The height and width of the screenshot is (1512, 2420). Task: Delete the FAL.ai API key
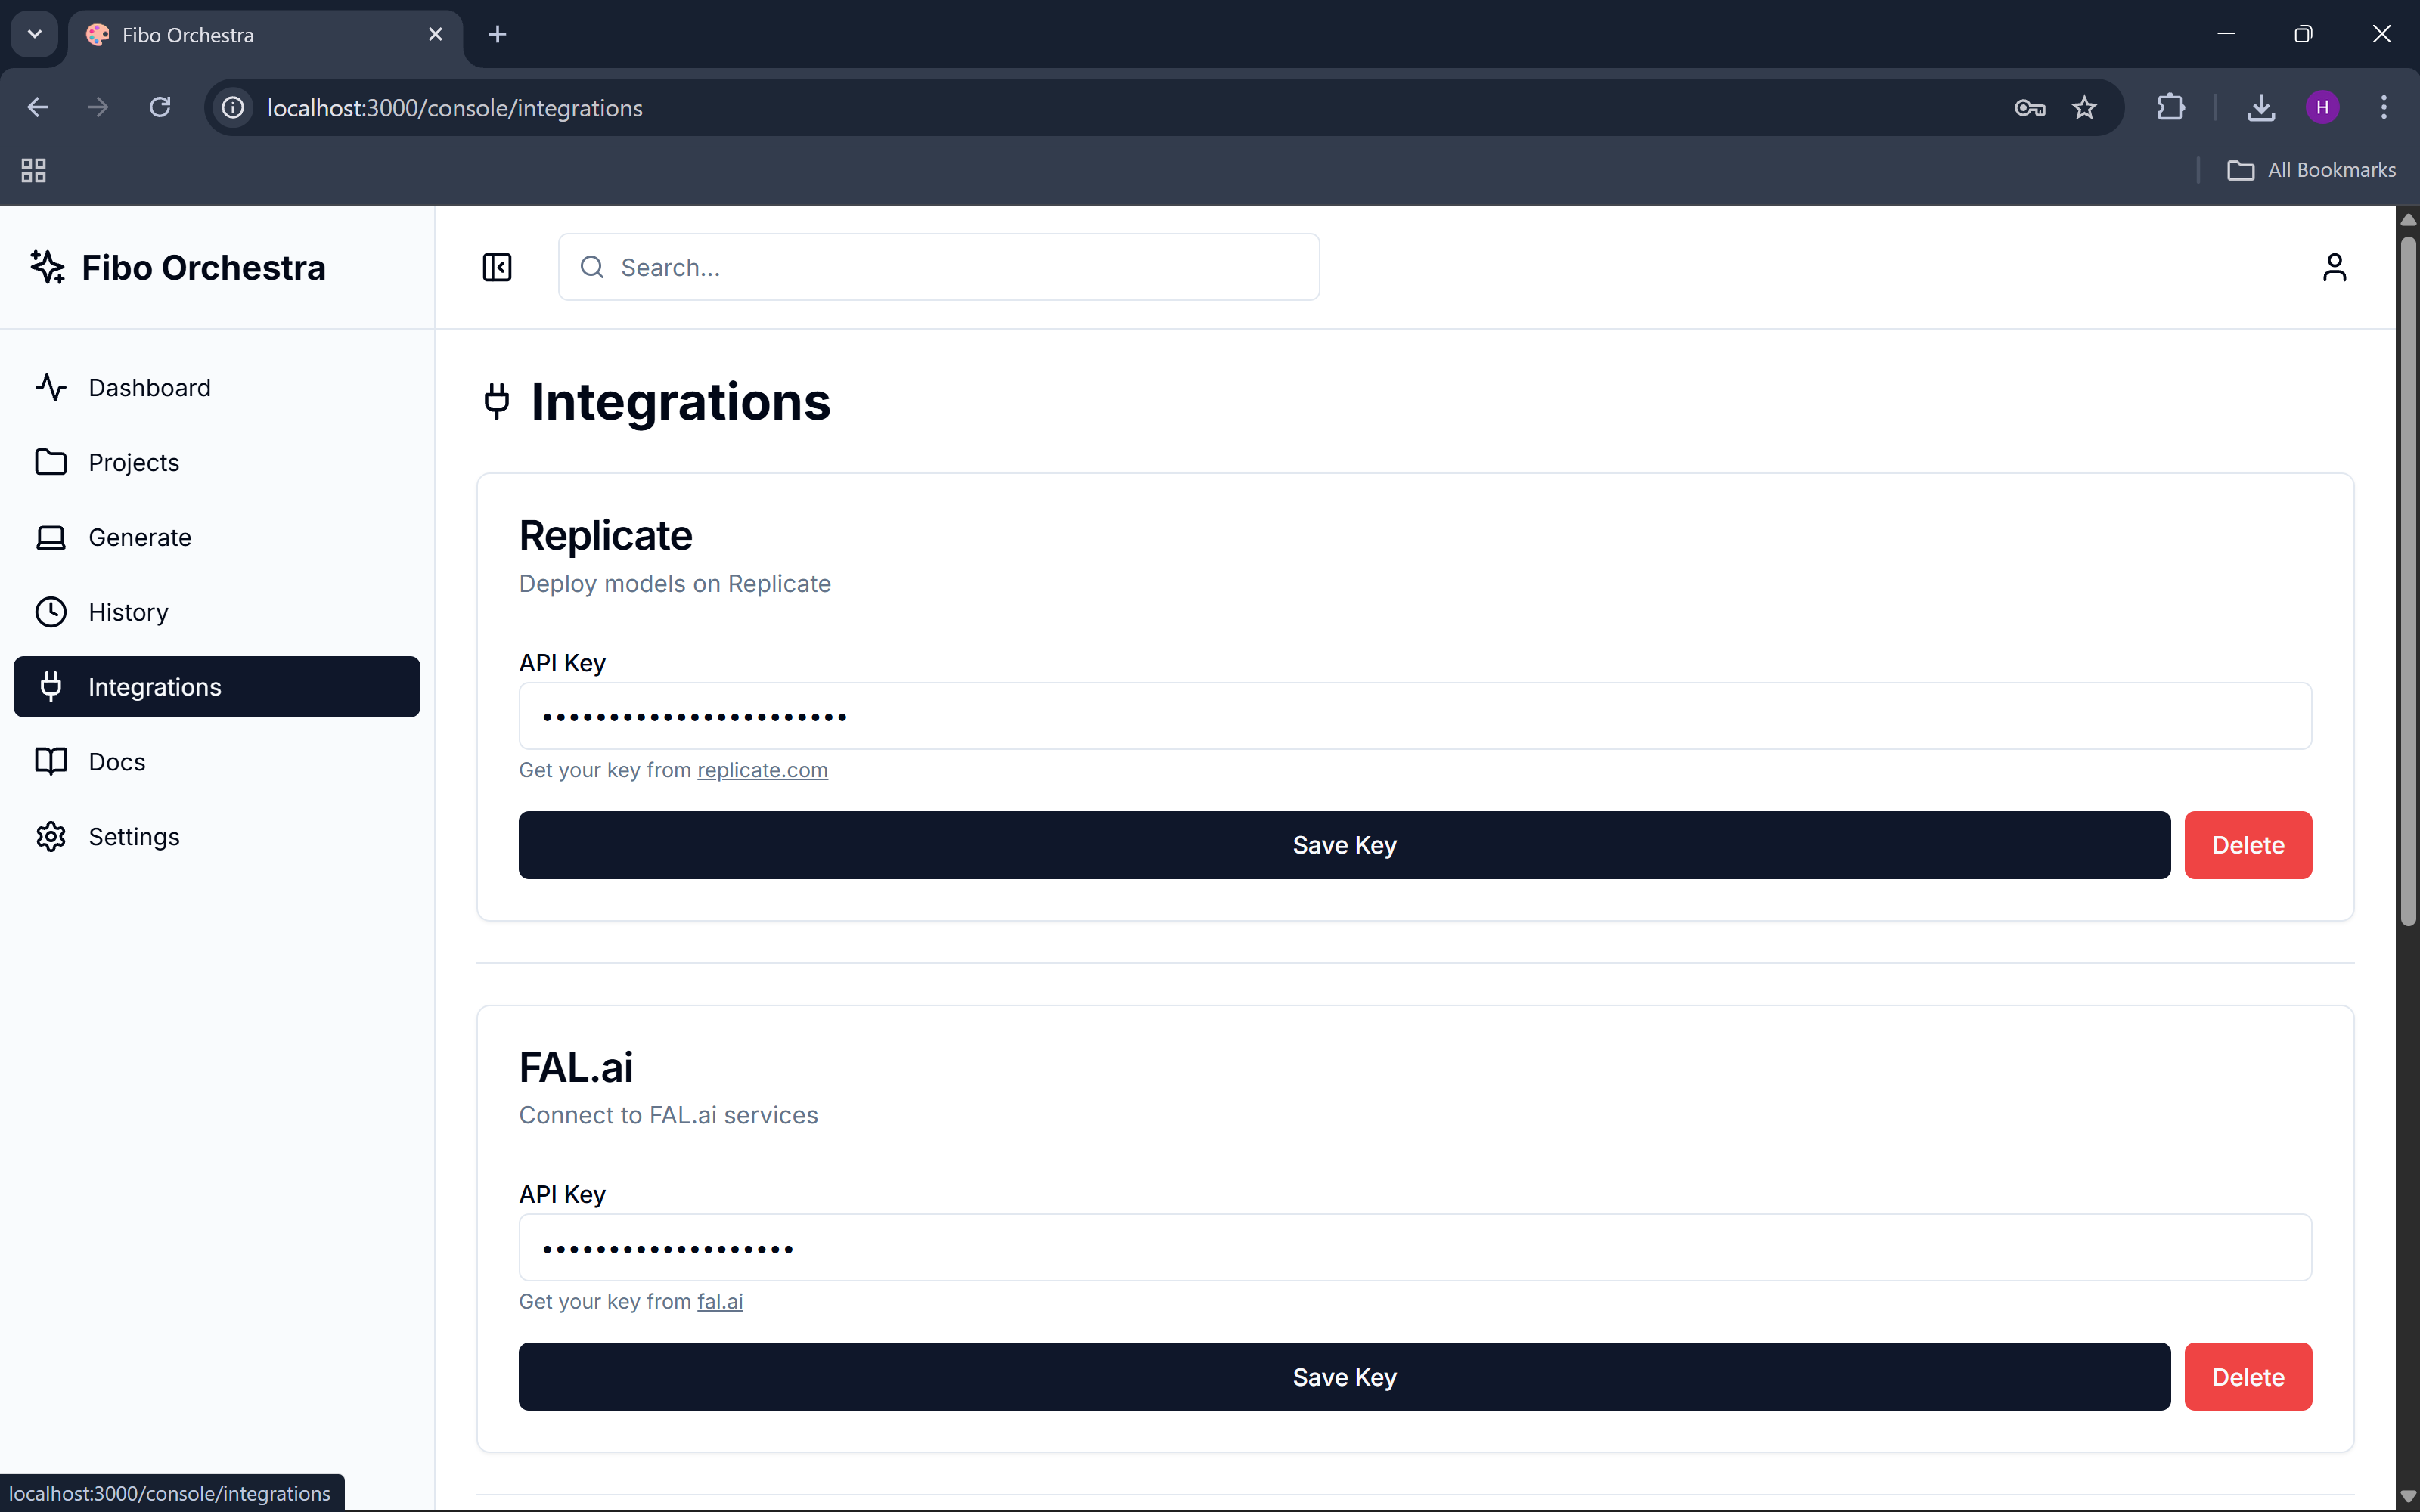tap(2247, 1377)
